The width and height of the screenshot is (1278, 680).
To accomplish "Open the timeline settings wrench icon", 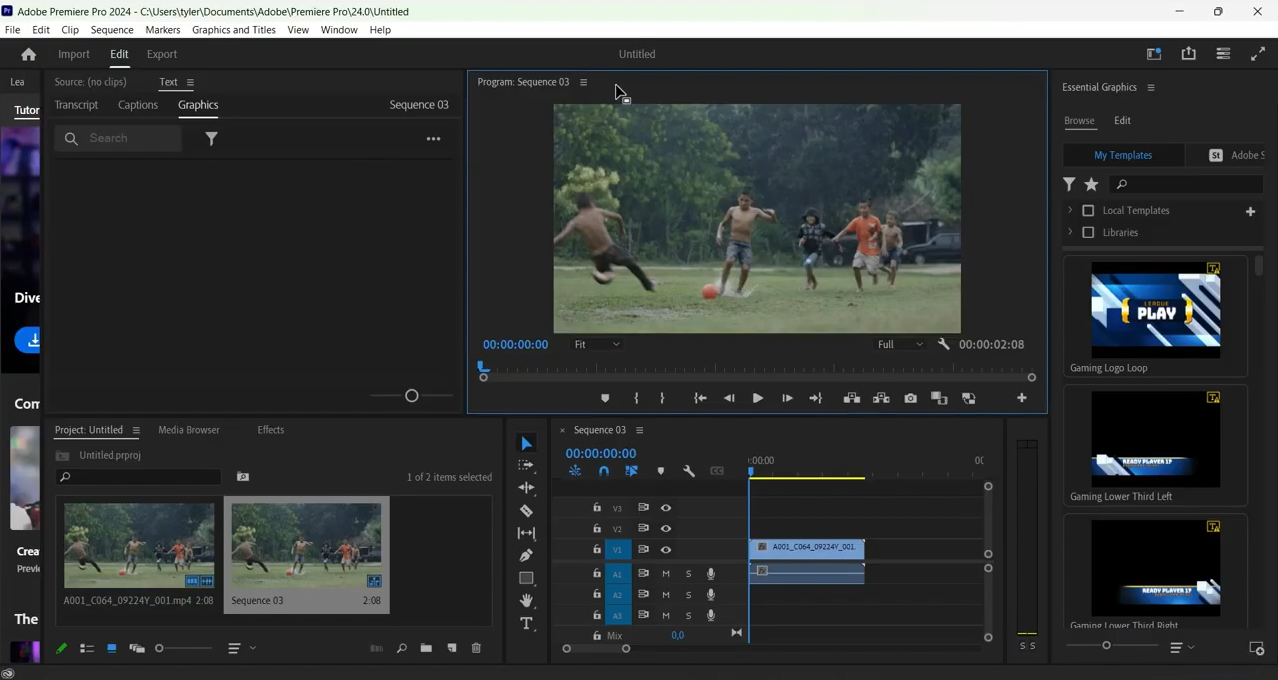I will [689, 471].
